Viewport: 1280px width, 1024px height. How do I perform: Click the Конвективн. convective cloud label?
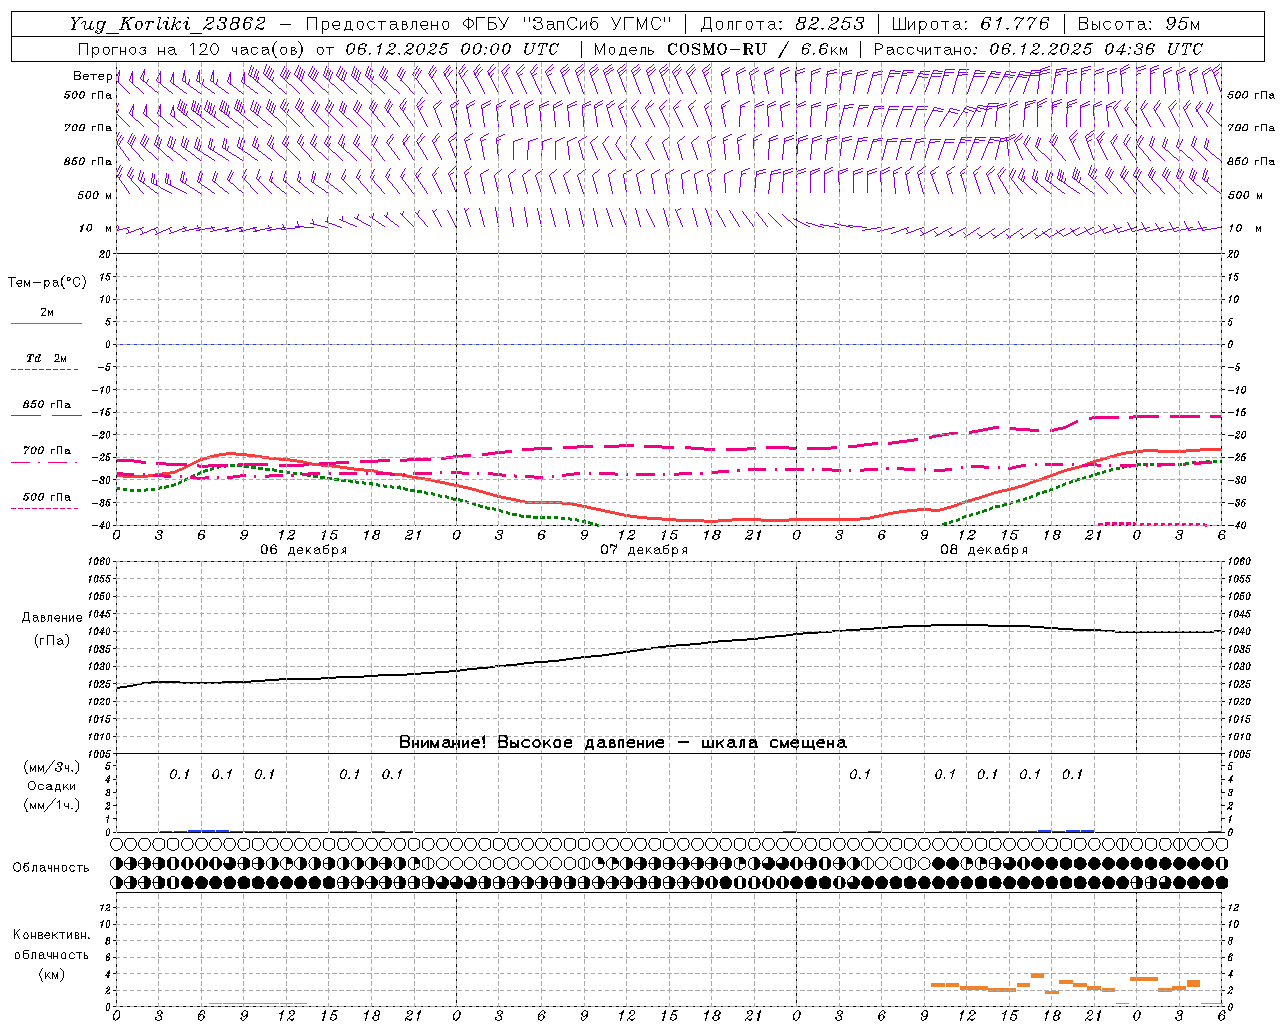tap(51, 935)
